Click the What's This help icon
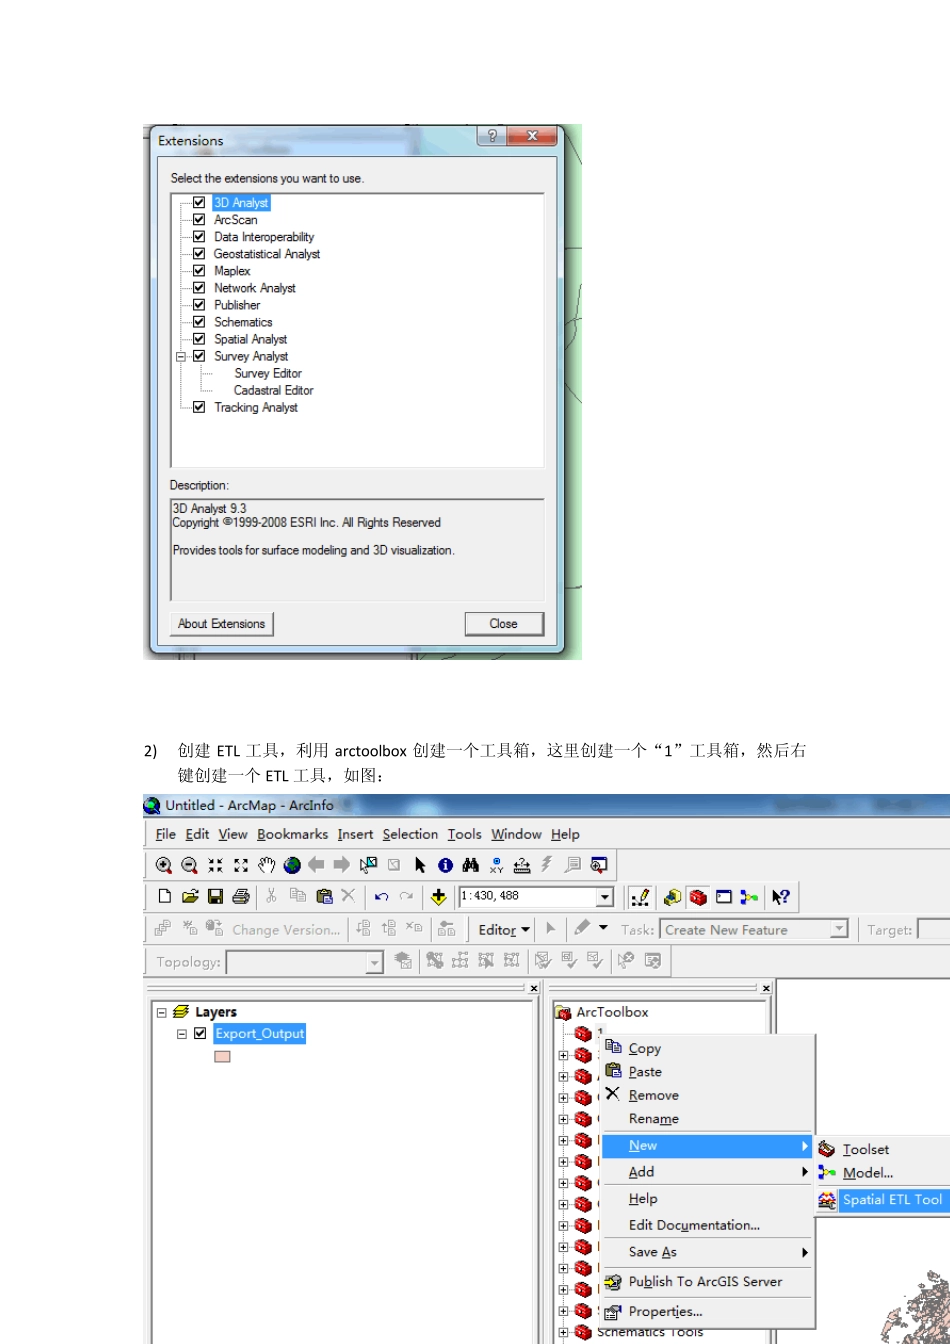The image size is (950, 1344). coord(781,897)
